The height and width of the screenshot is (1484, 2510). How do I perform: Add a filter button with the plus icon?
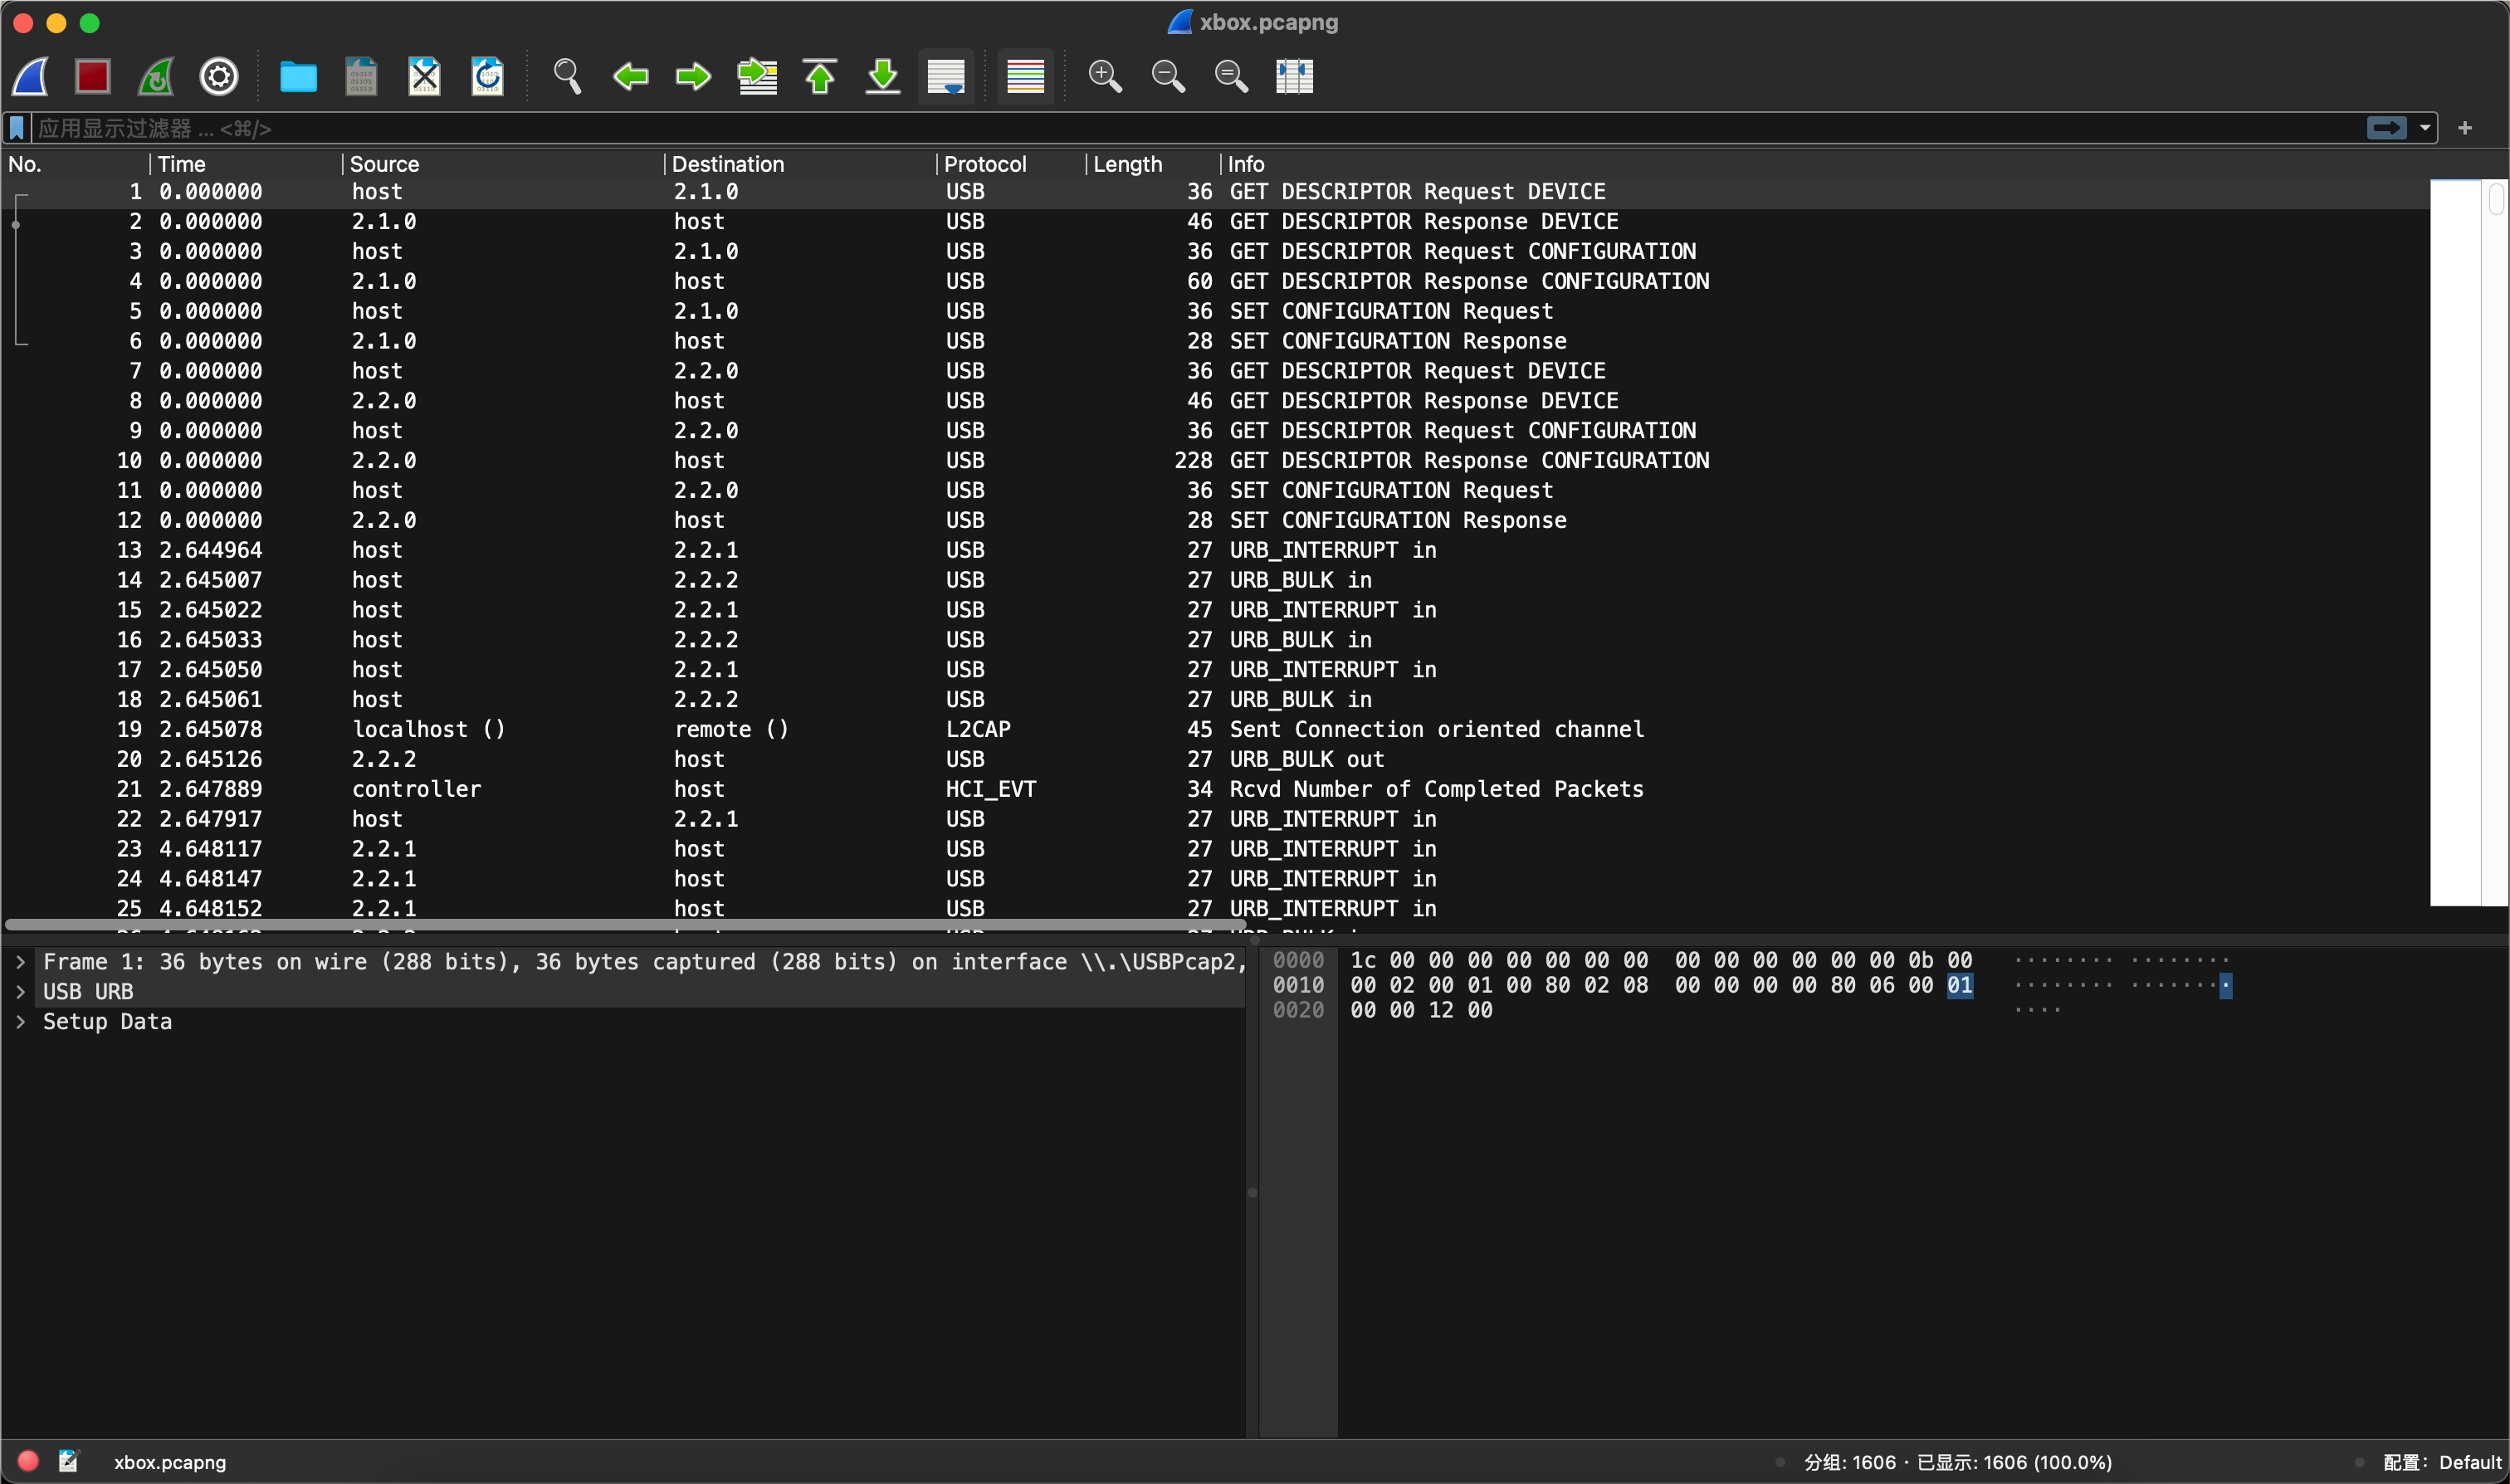click(2465, 128)
